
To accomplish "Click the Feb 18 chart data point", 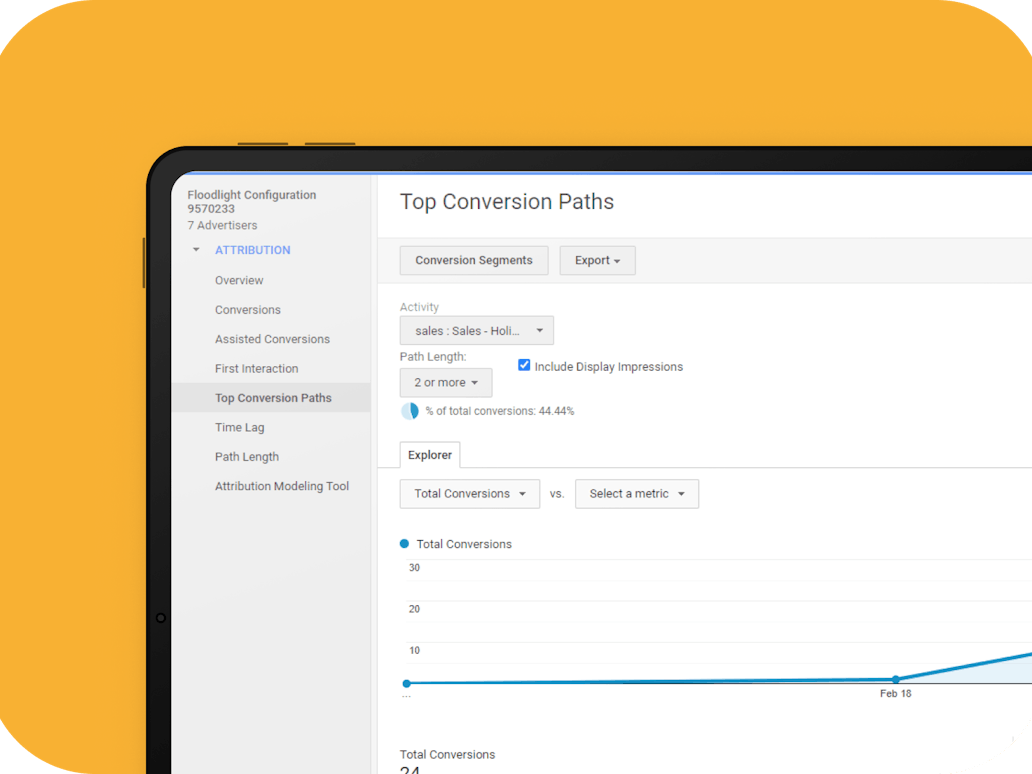I will [x=896, y=680].
